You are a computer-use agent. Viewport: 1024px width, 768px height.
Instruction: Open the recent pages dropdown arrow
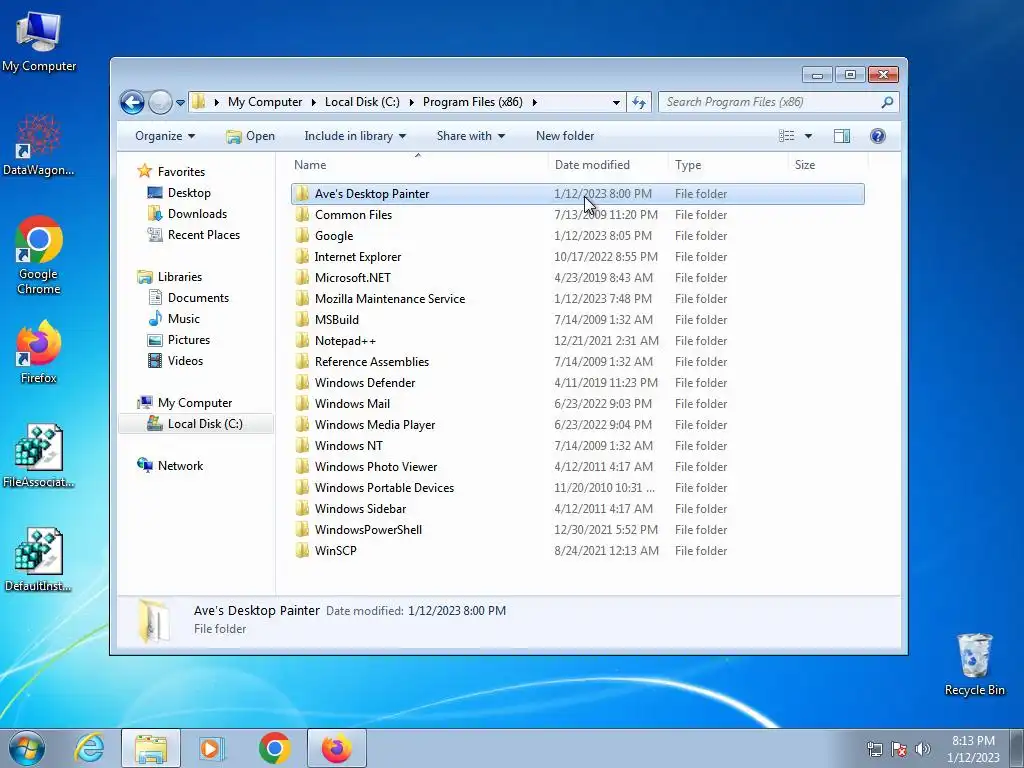[x=180, y=103]
